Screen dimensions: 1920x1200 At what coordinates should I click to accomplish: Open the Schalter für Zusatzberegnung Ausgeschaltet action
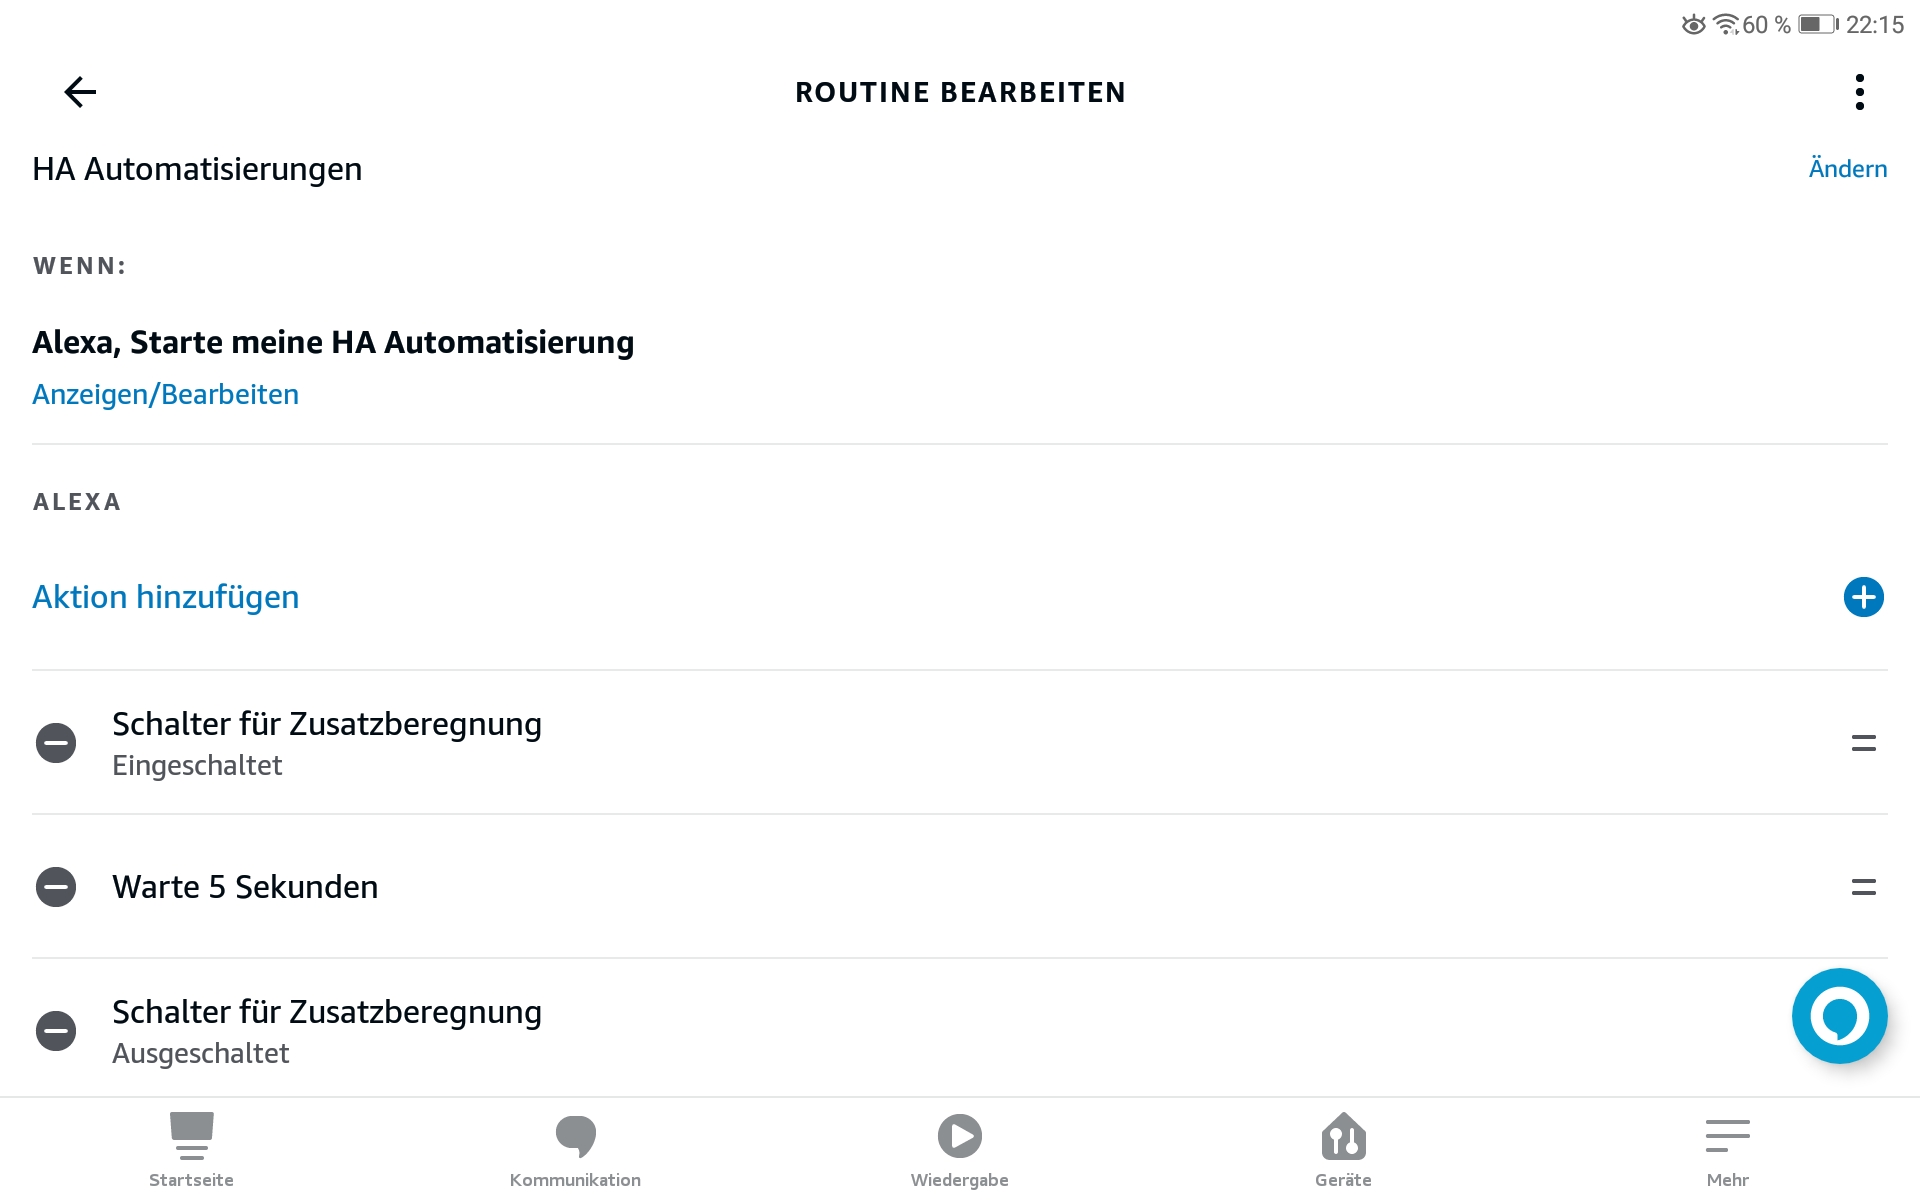pos(326,1031)
